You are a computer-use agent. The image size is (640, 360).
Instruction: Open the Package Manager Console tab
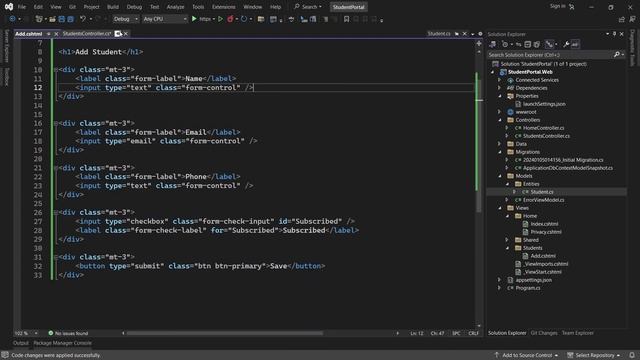tap(62, 343)
